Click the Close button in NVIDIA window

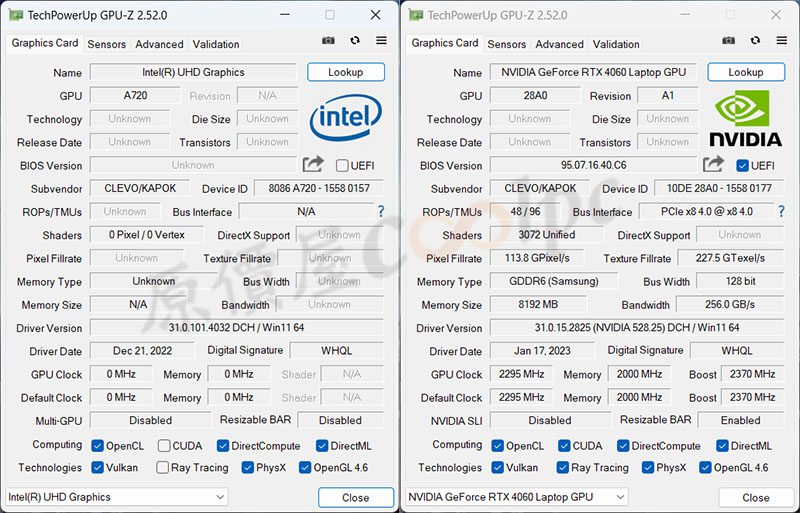(755, 497)
